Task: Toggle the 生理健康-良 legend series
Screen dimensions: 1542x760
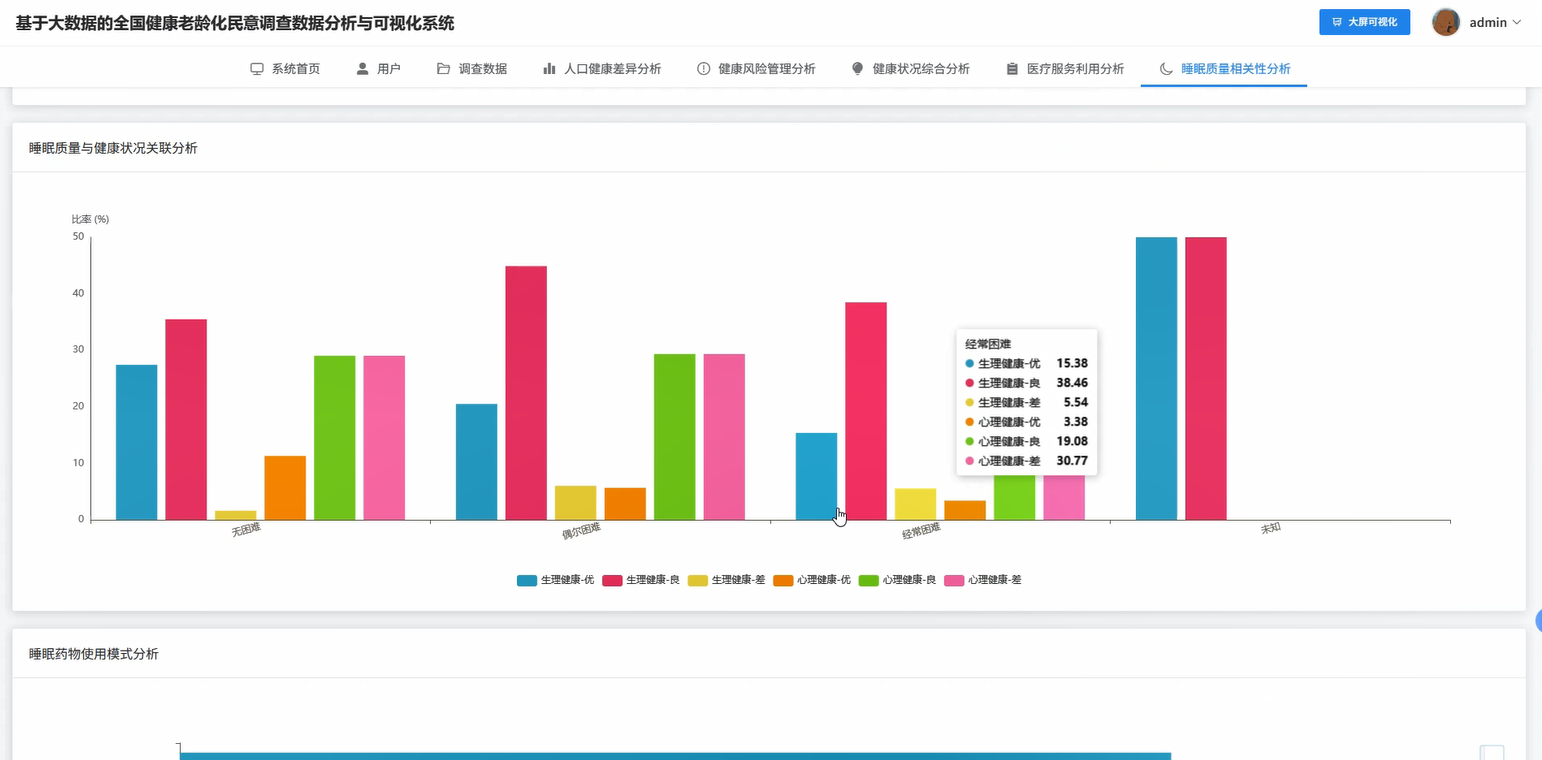Action: (641, 580)
